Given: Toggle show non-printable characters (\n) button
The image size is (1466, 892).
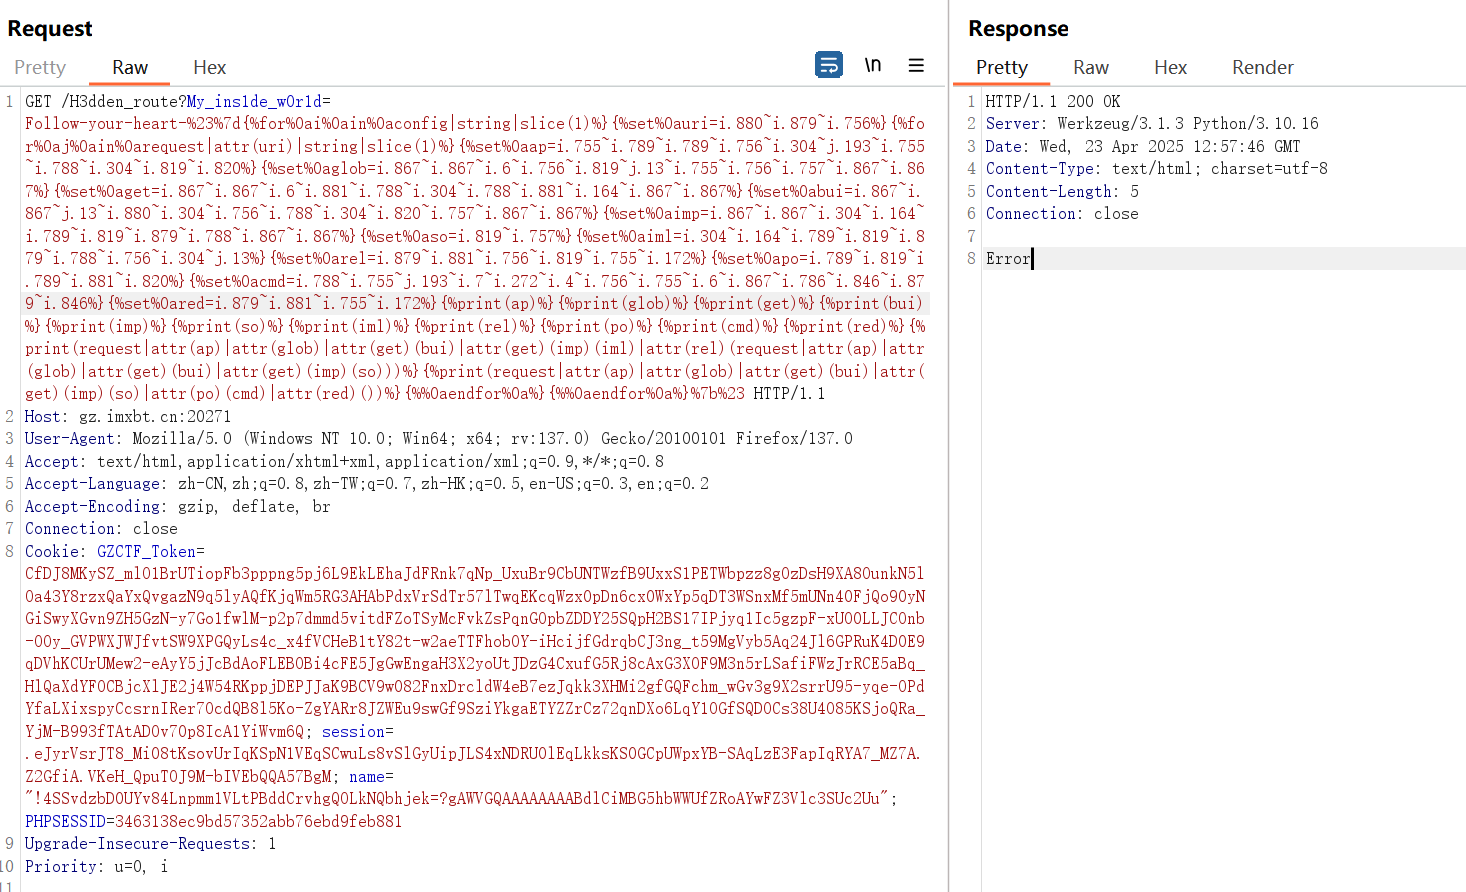Looking at the screenshot, I should [873, 65].
